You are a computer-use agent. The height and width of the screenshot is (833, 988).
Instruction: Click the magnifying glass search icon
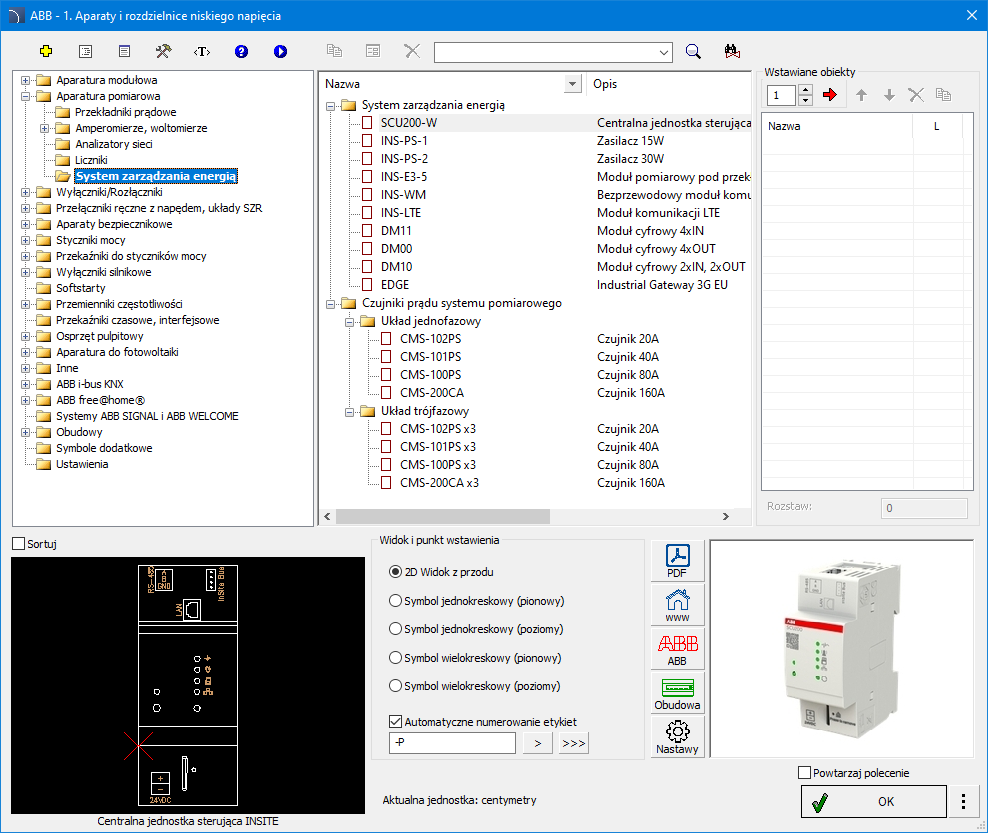(x=693, y=52)
